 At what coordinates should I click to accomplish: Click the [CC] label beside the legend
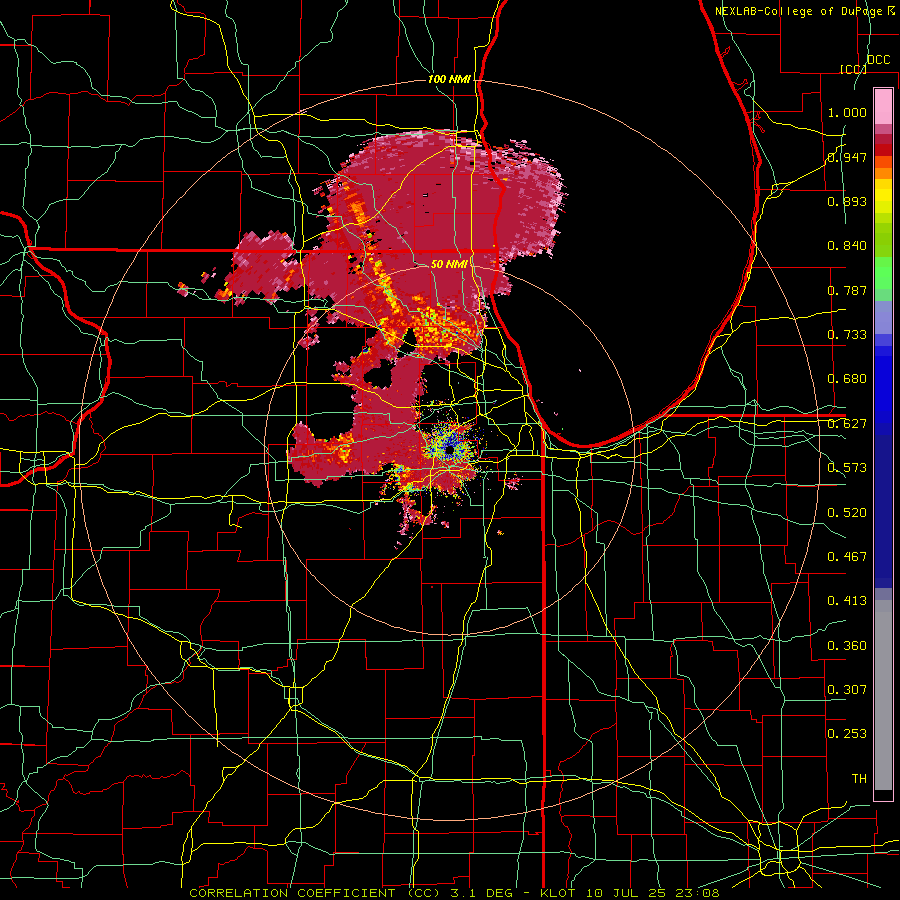(853, 69)
